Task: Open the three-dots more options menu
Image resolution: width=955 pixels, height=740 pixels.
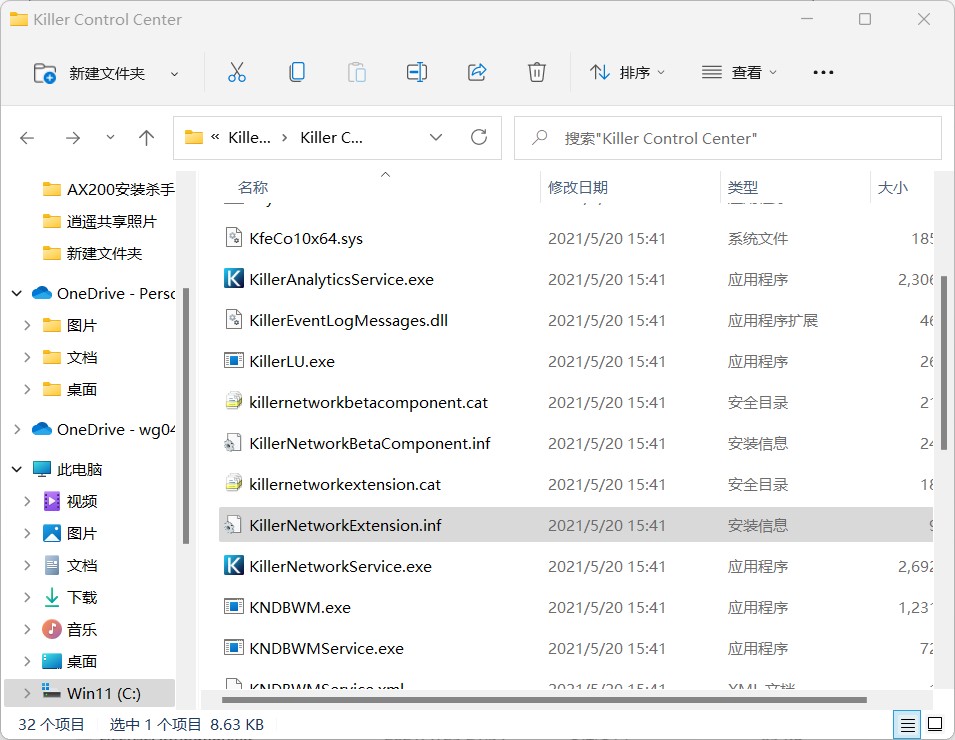Action: 823,72
